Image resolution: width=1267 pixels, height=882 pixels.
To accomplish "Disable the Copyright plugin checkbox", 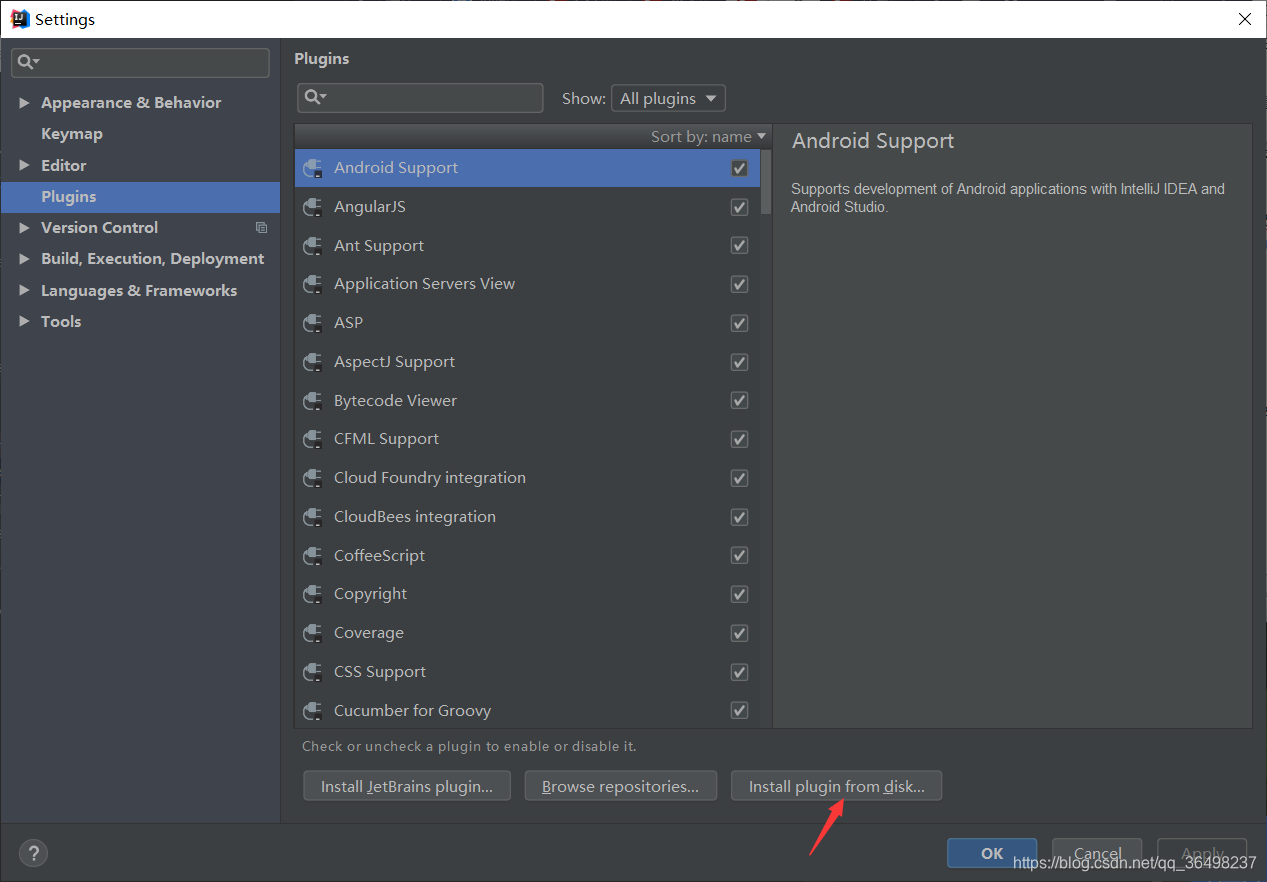I will coord(739,594).
